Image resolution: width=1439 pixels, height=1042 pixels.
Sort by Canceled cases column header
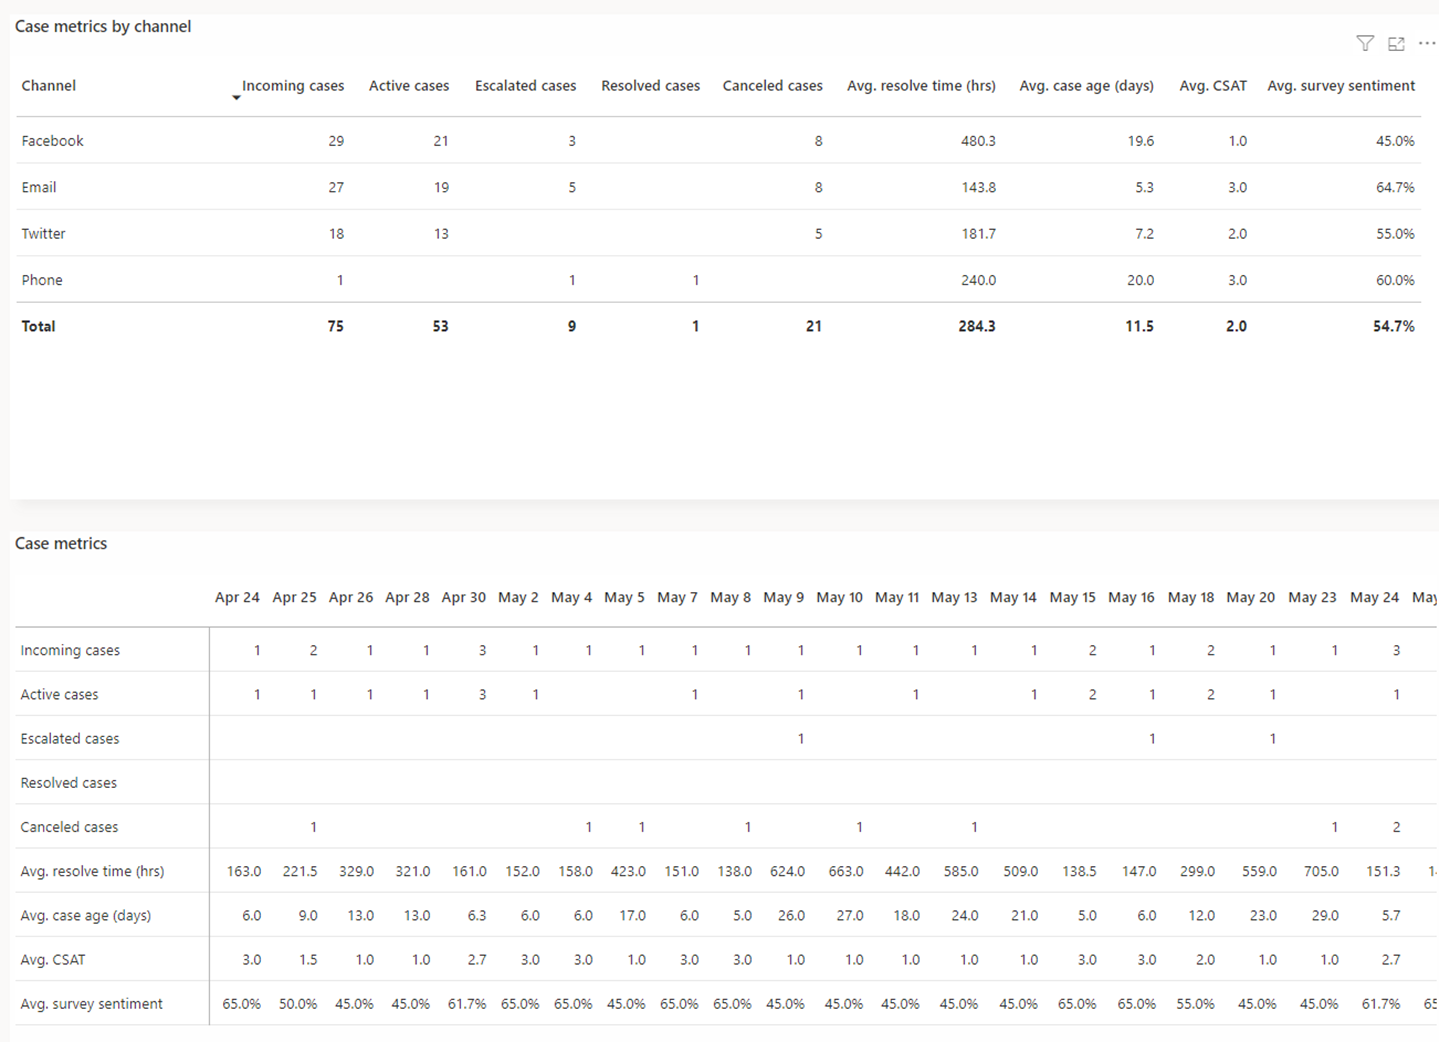pyautogui.click(x=771, y=85)
